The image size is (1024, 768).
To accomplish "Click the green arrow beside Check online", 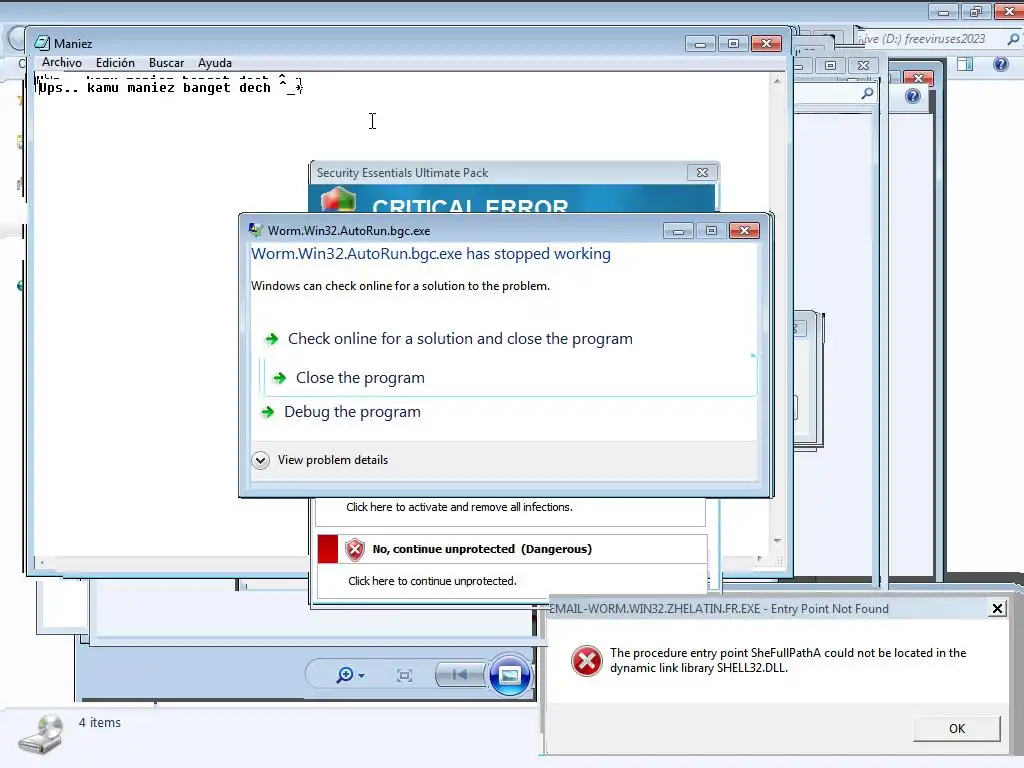I will click(x=271, y=338).
